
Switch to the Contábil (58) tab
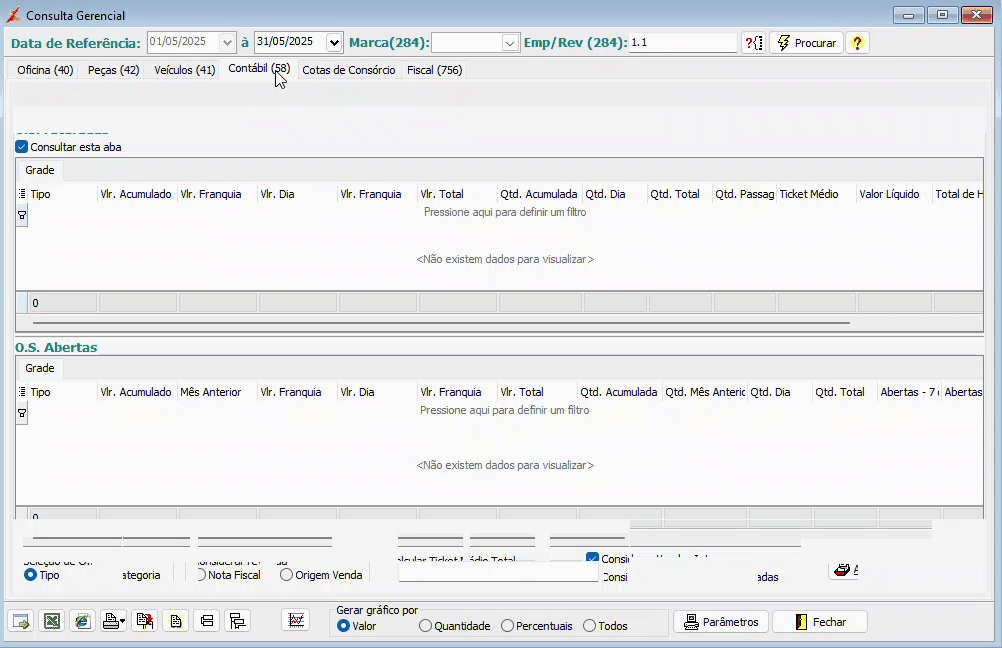pyautogui.click(x=259, y=68)
